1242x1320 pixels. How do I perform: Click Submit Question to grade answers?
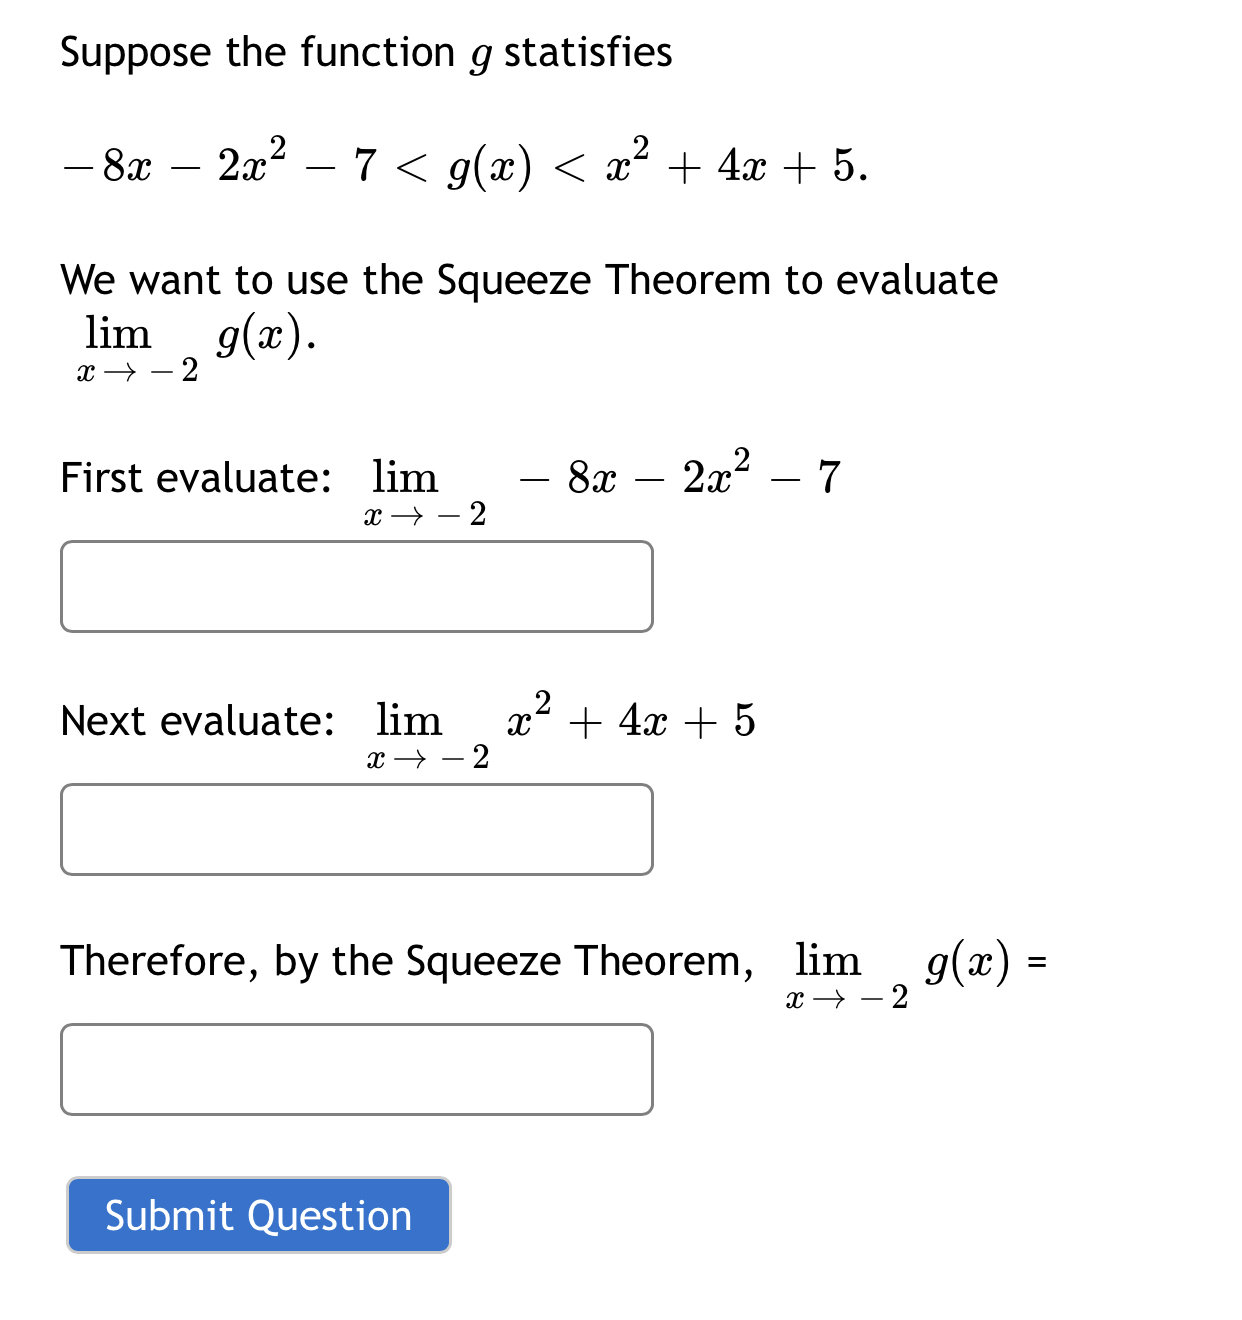pyautogui.click(x=258, y=1216)
